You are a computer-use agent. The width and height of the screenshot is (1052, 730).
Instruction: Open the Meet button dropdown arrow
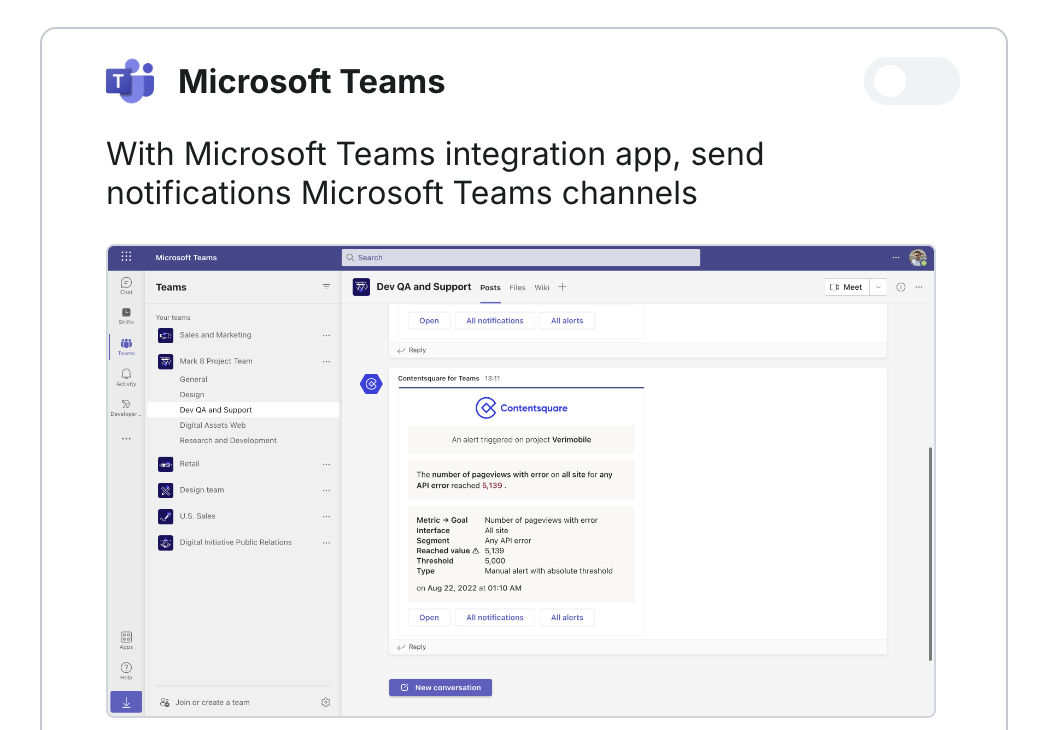pyautogui.click(x=878, y=287)
